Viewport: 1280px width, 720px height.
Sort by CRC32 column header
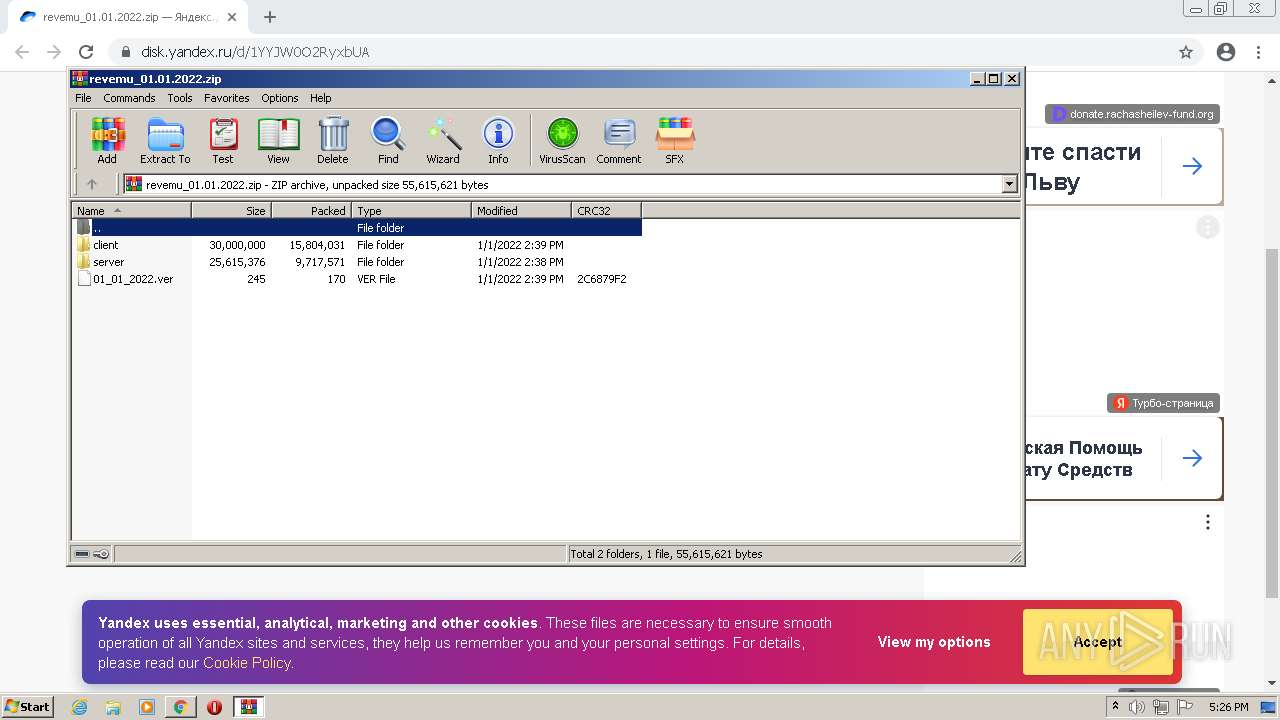(x=606, y=210)
